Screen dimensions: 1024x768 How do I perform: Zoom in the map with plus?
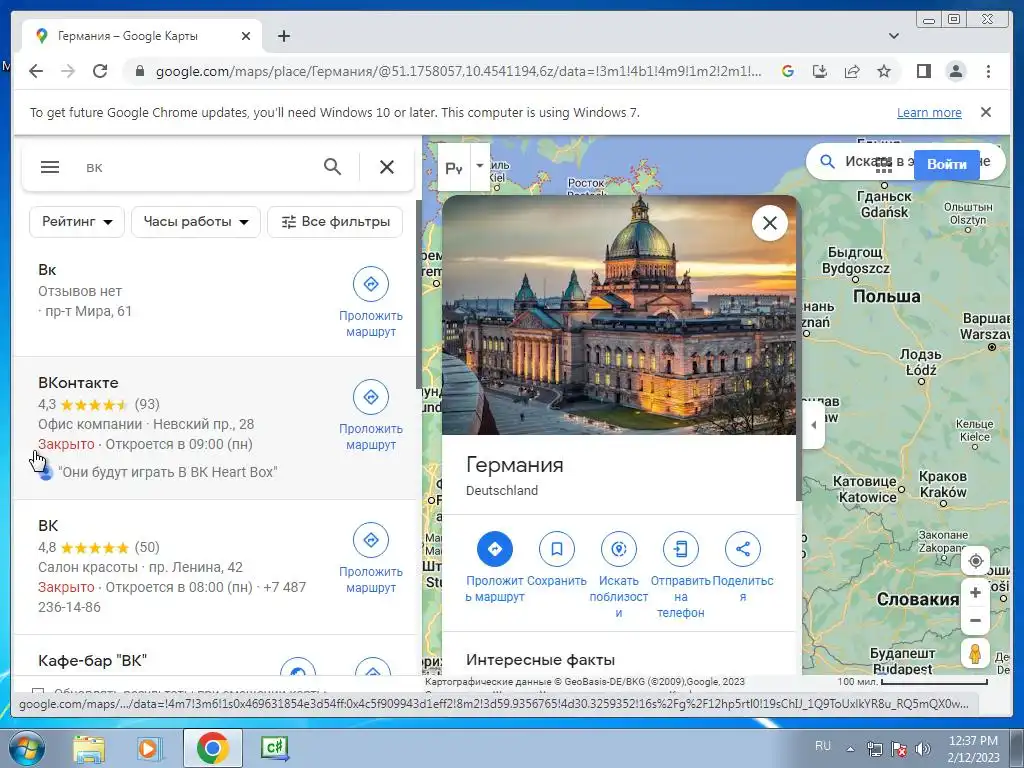(976, 593)
